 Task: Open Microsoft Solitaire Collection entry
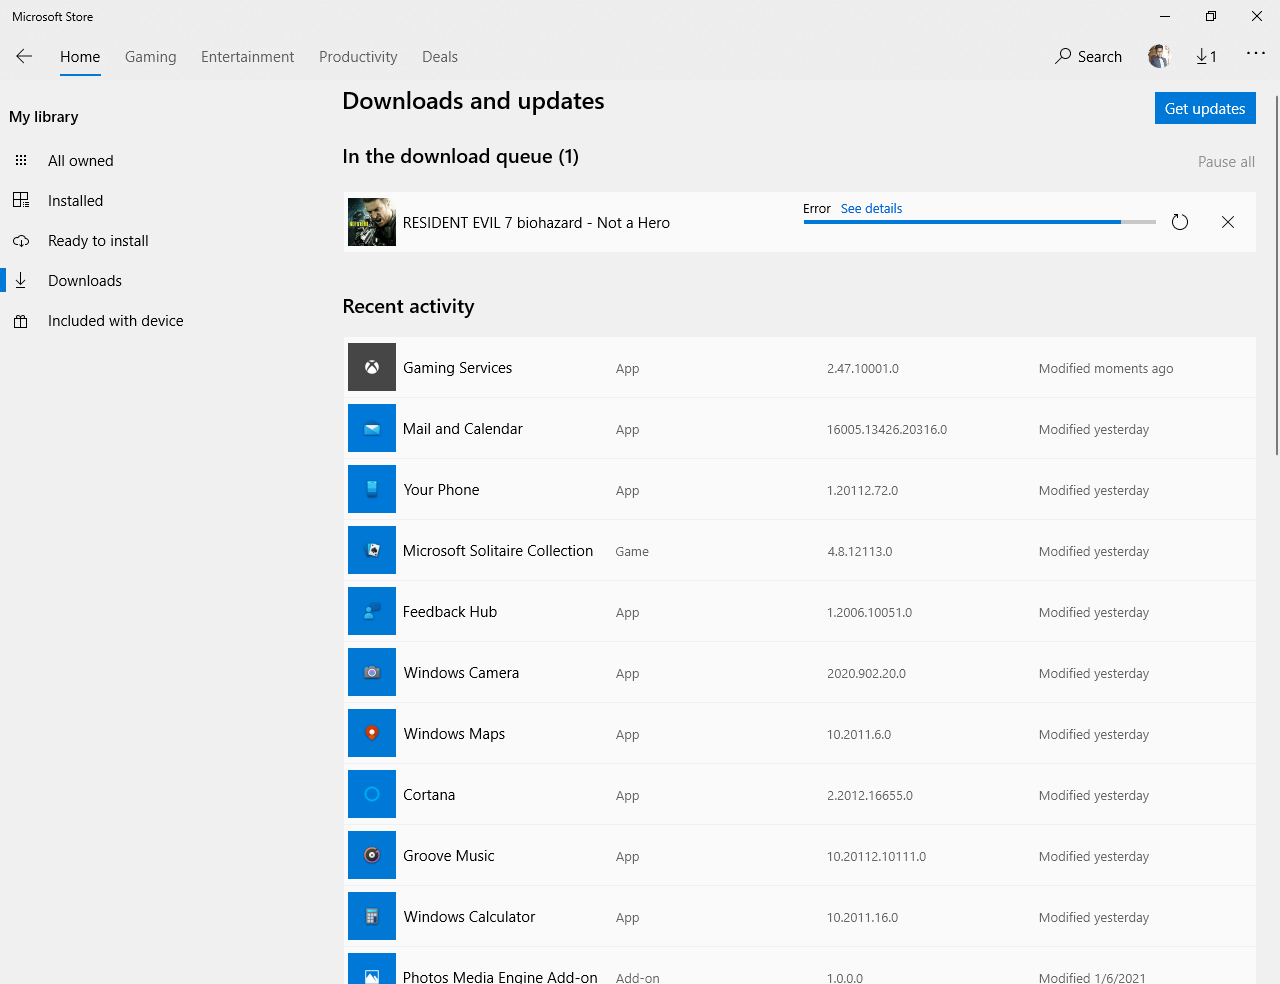(x=800, y=550)
